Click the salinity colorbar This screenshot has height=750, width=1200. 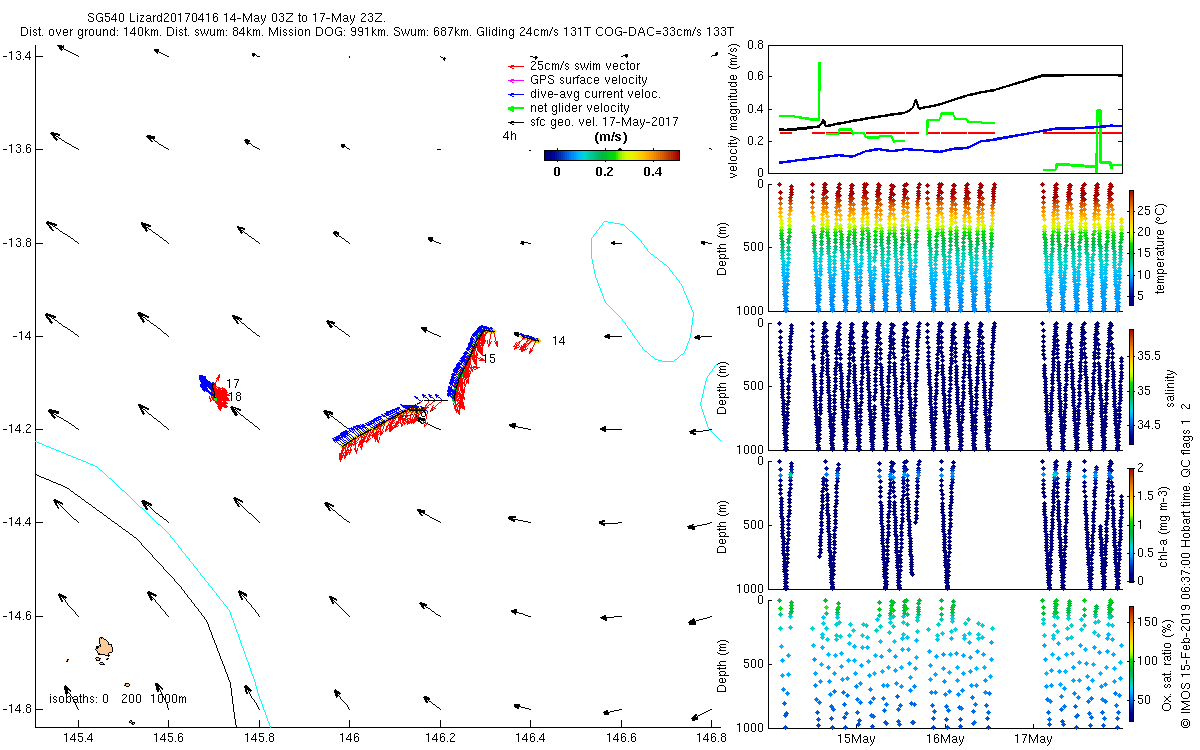(x=1131, y=384)
